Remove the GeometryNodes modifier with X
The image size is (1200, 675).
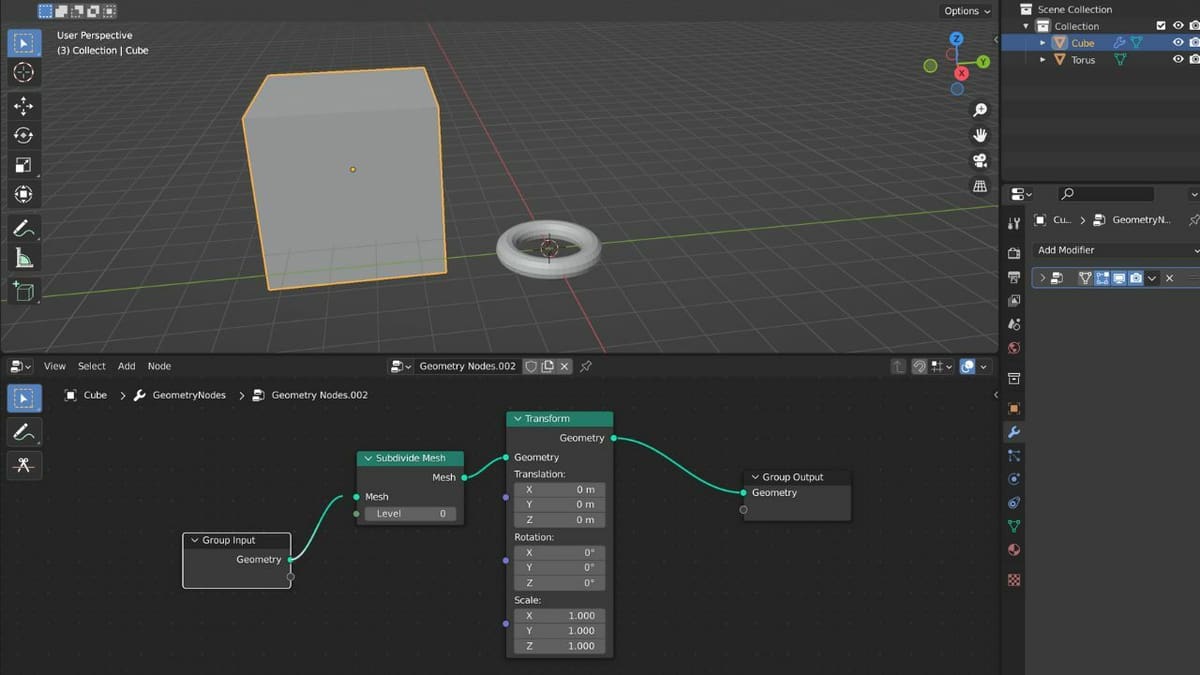1169,278
